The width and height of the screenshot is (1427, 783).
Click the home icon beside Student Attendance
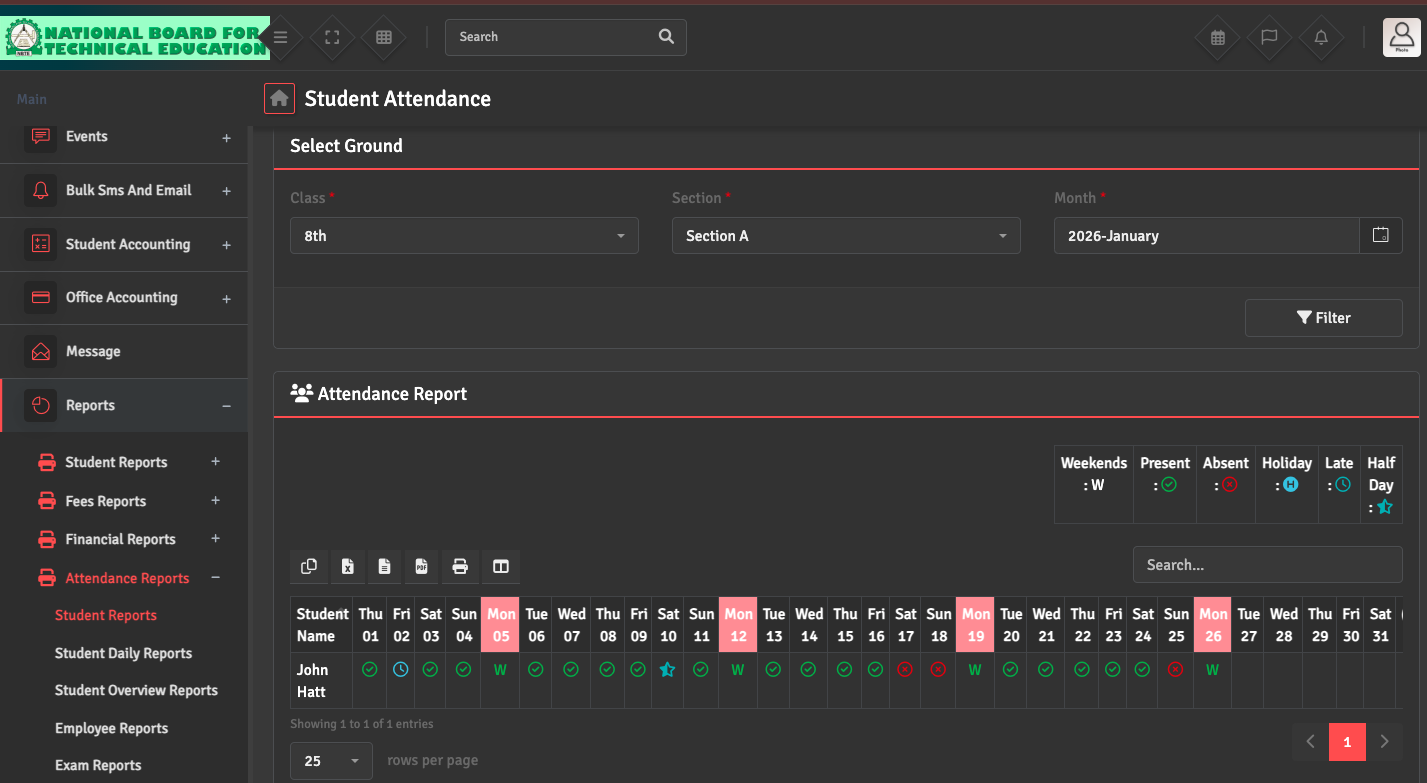[x=279, y=98]
